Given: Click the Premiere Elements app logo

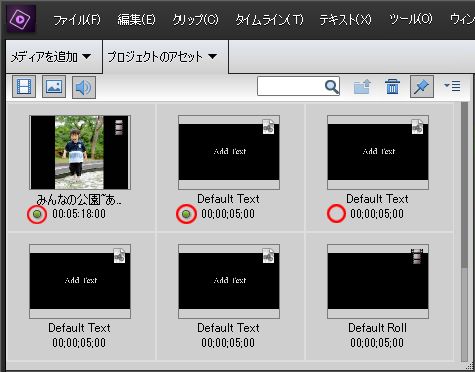Looking at the screenshot, I should coord(20,19).
